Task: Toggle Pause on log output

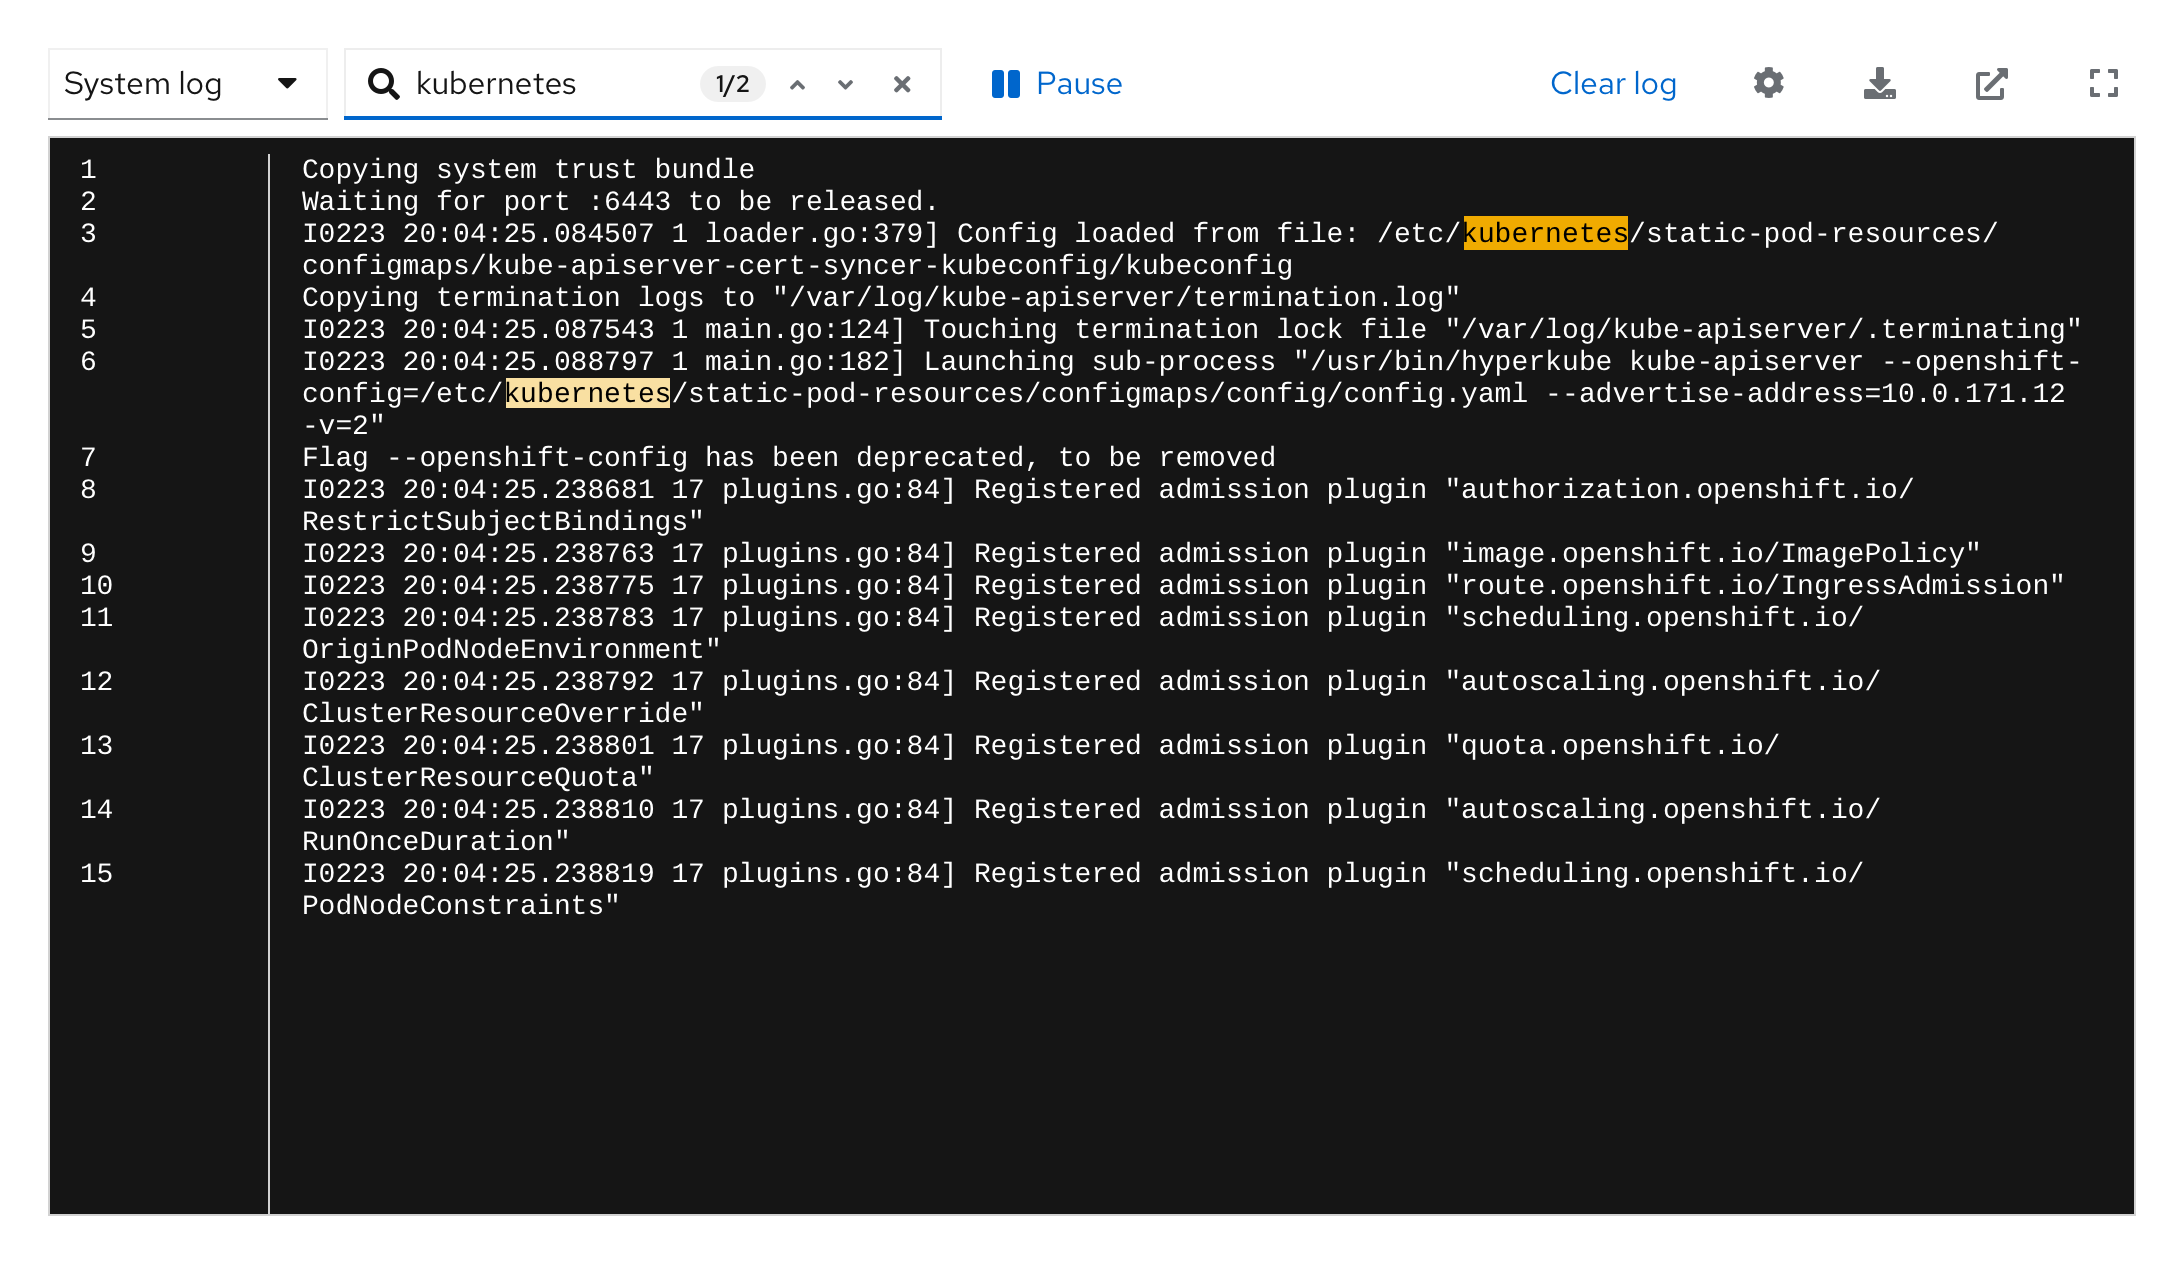Action: click(1055, 84)
